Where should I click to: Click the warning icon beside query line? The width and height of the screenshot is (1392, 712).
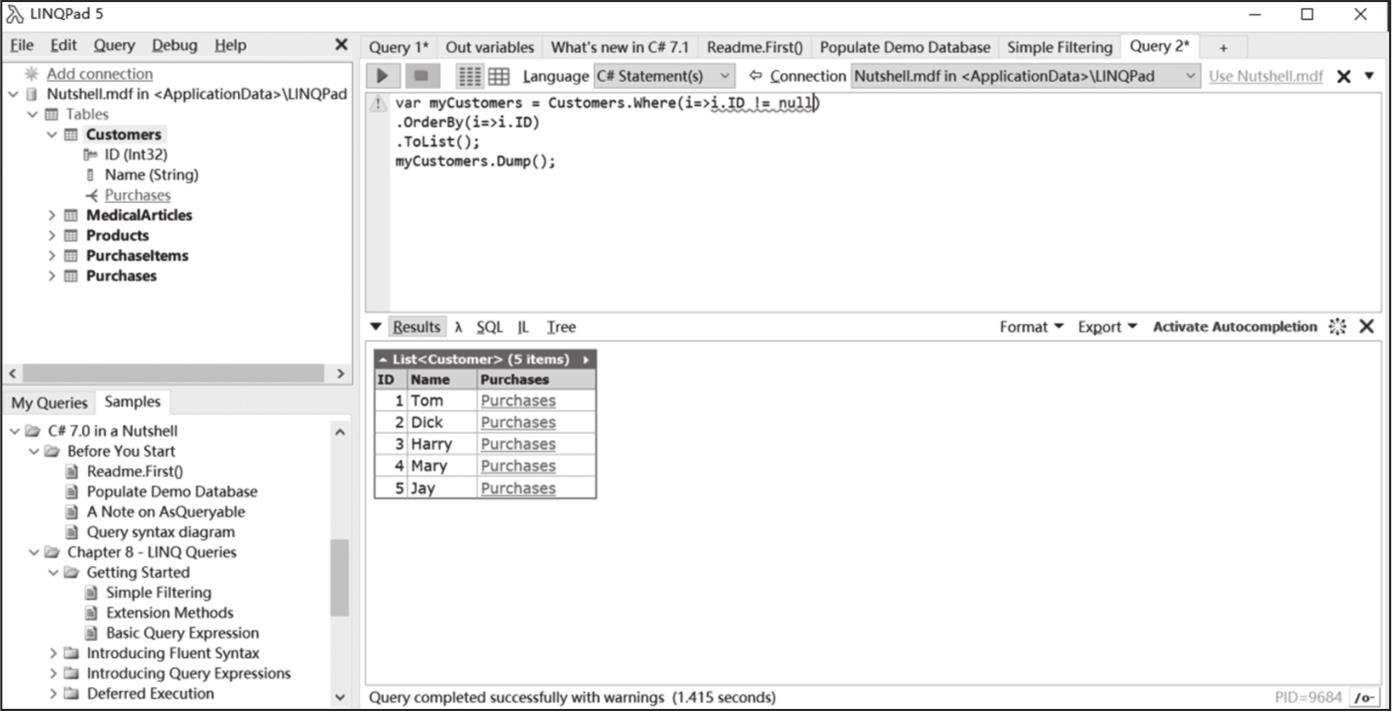tap(377, 103)
